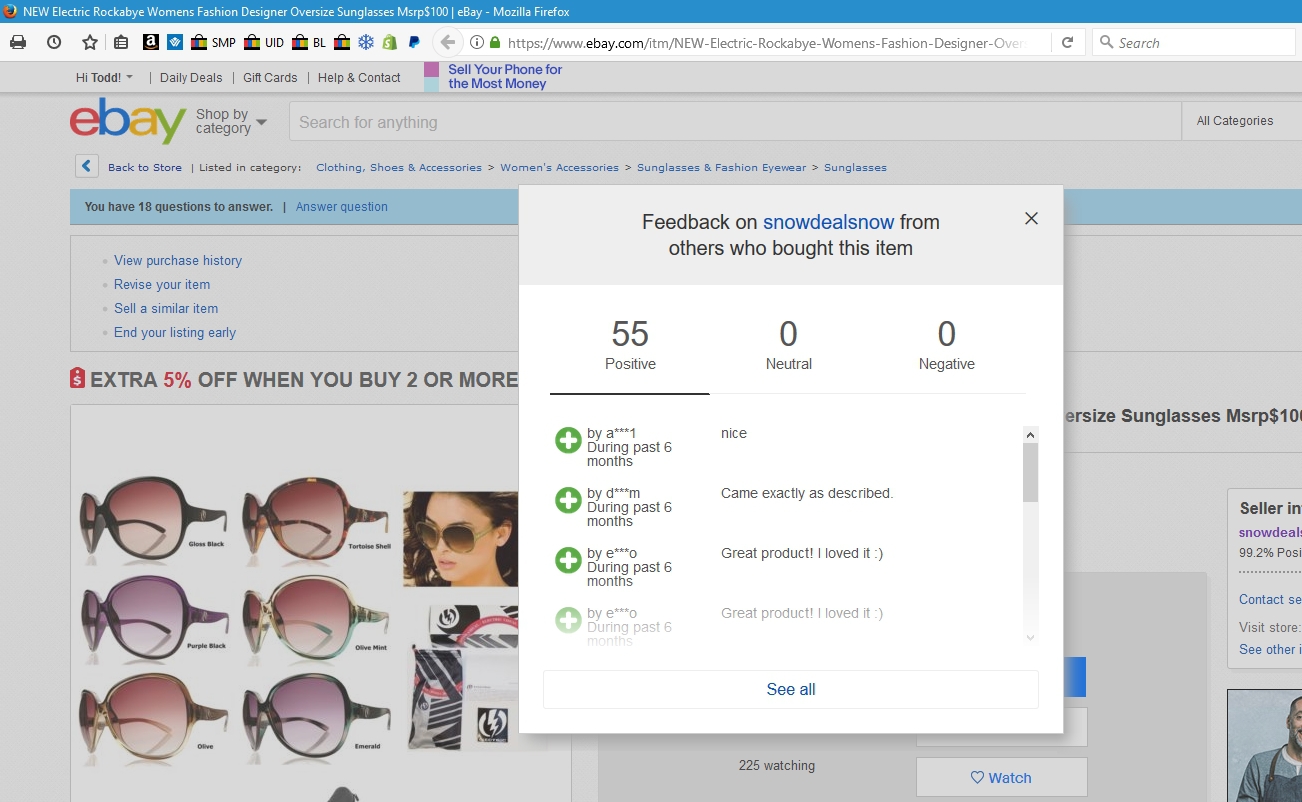The height and width of the screenshot is (802, 1302).
Task: Click the green secure padlock icon
Action: [494, 43]
